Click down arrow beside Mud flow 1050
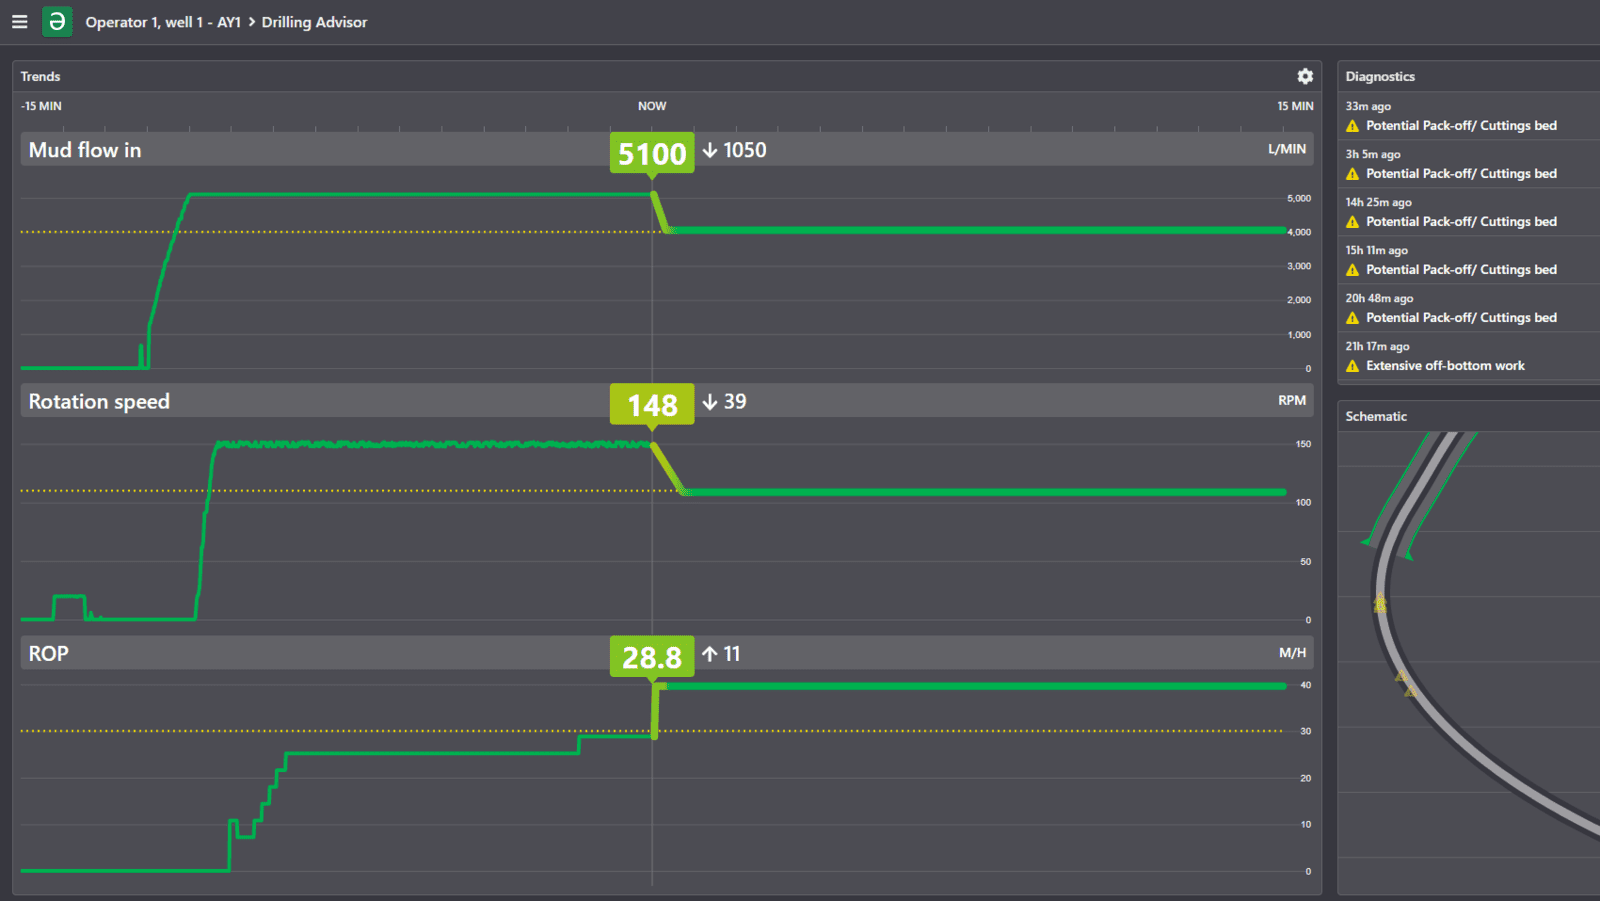The image size is (1600, 901). (x=710, y=150)
